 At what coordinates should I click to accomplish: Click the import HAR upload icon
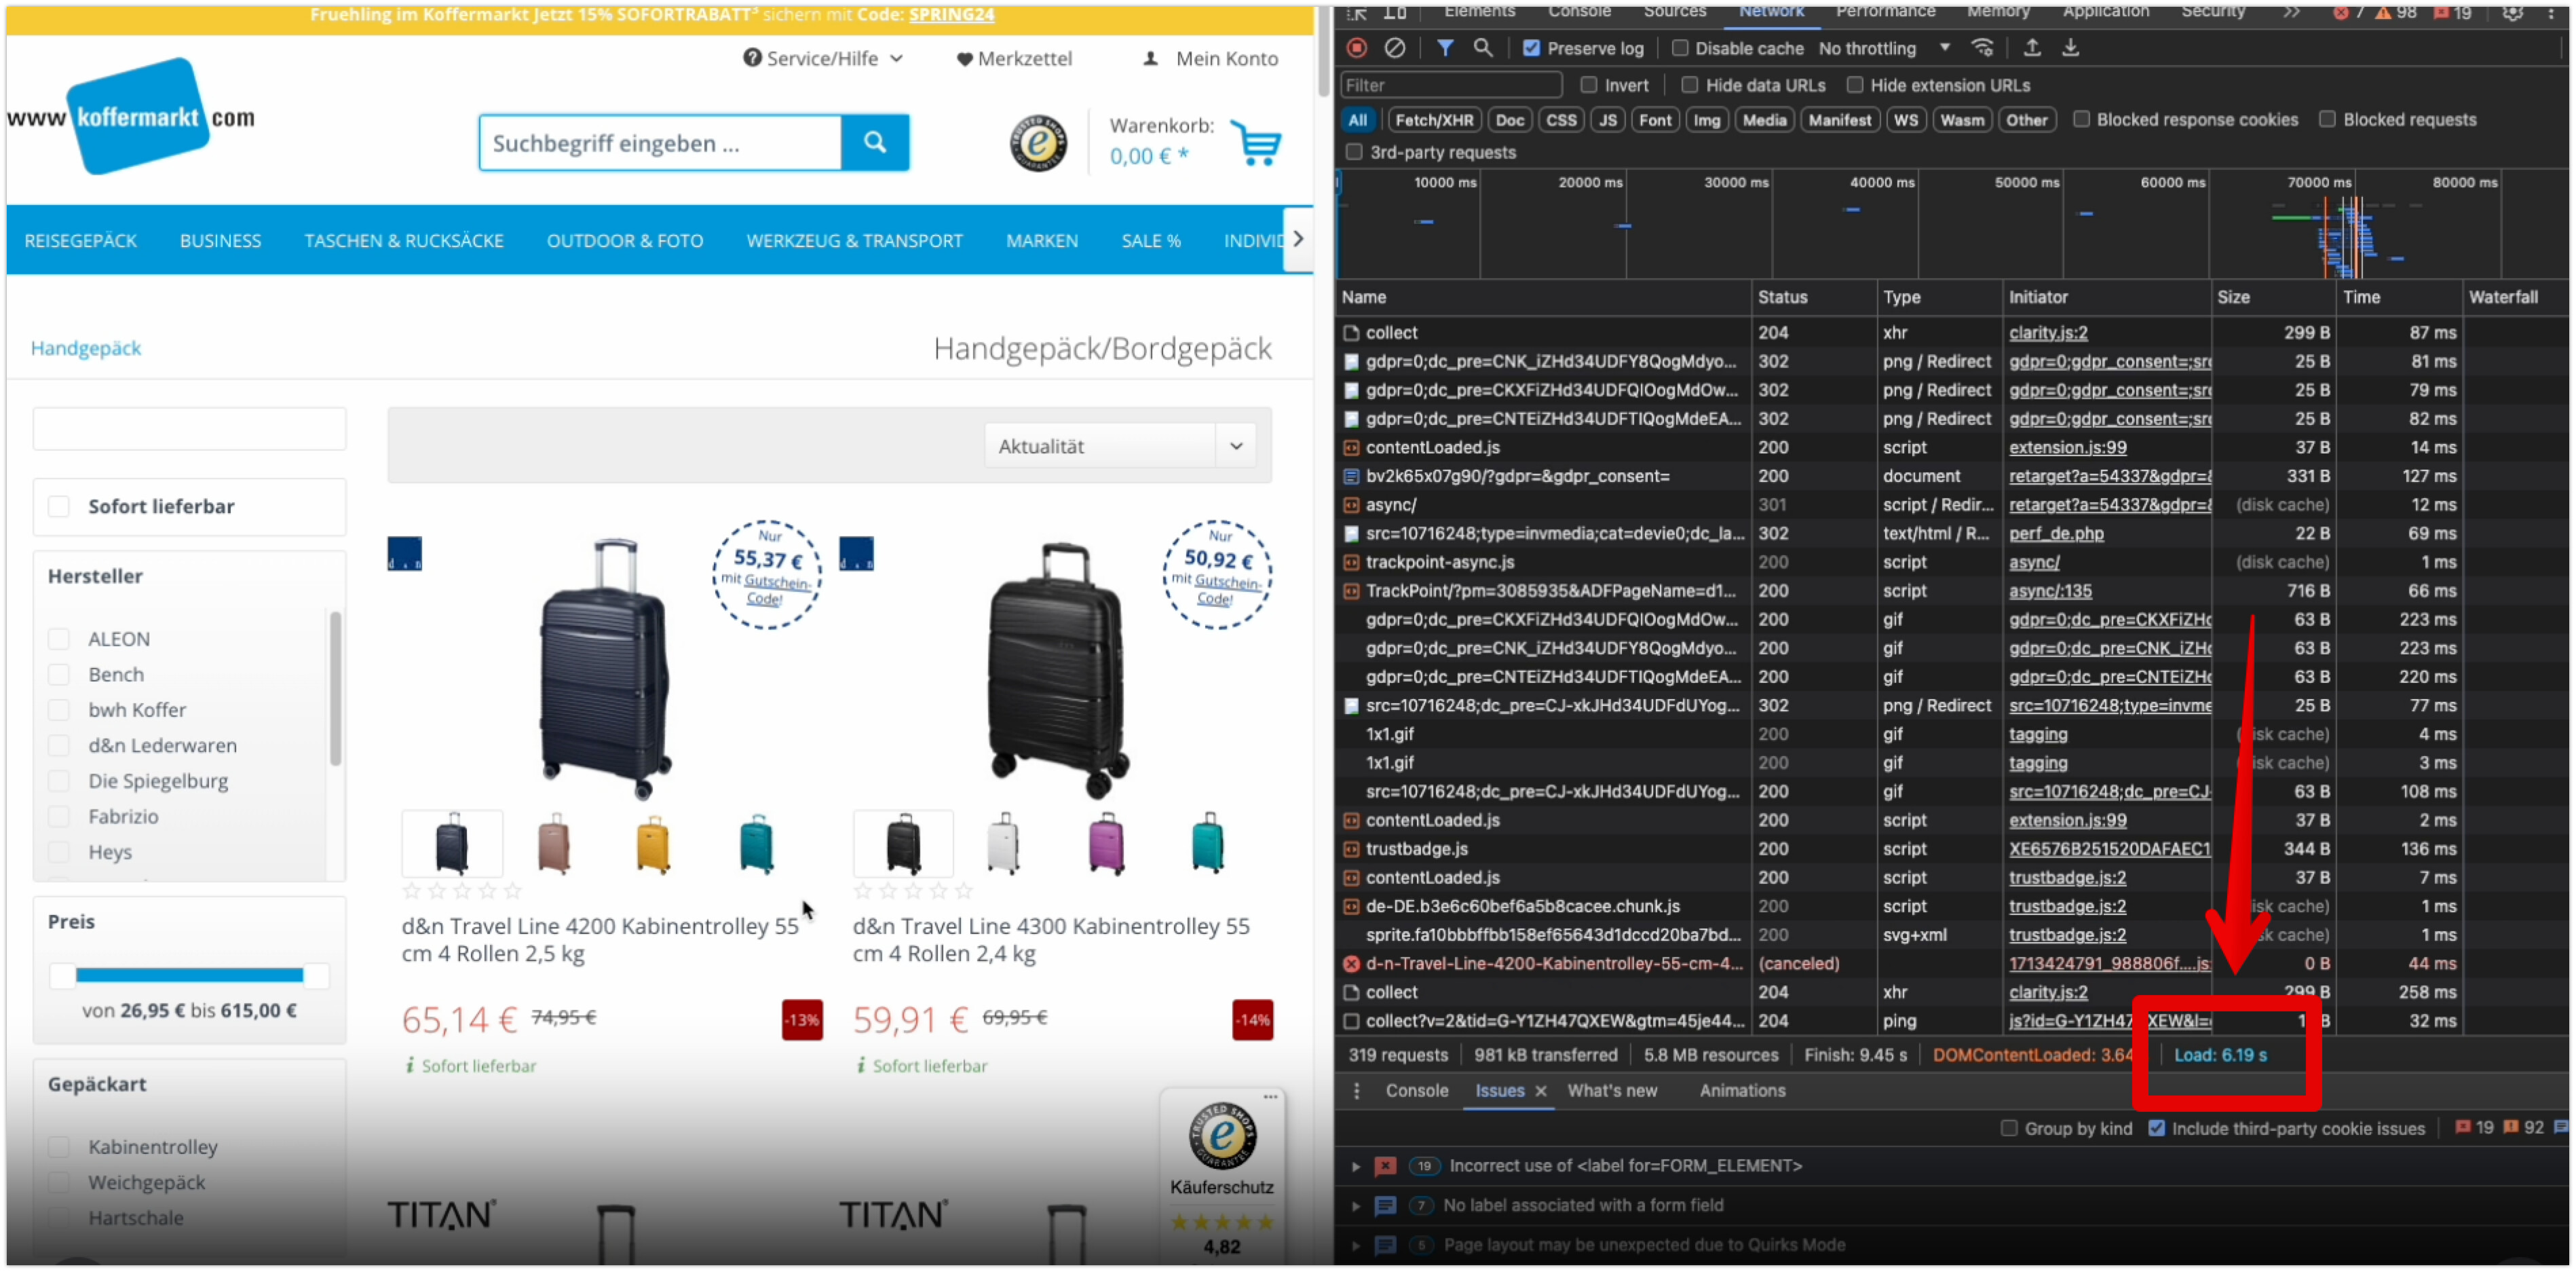[x=2032, y=48]
